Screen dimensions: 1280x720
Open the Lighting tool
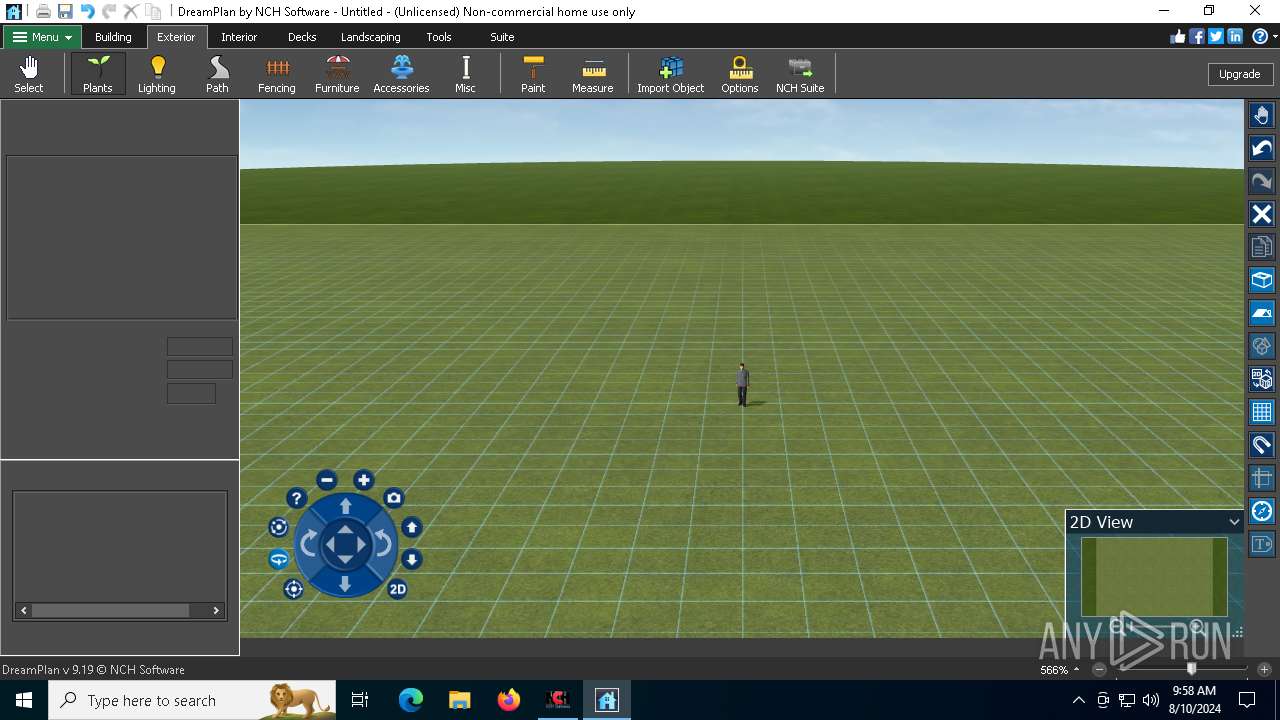point(157,74)
